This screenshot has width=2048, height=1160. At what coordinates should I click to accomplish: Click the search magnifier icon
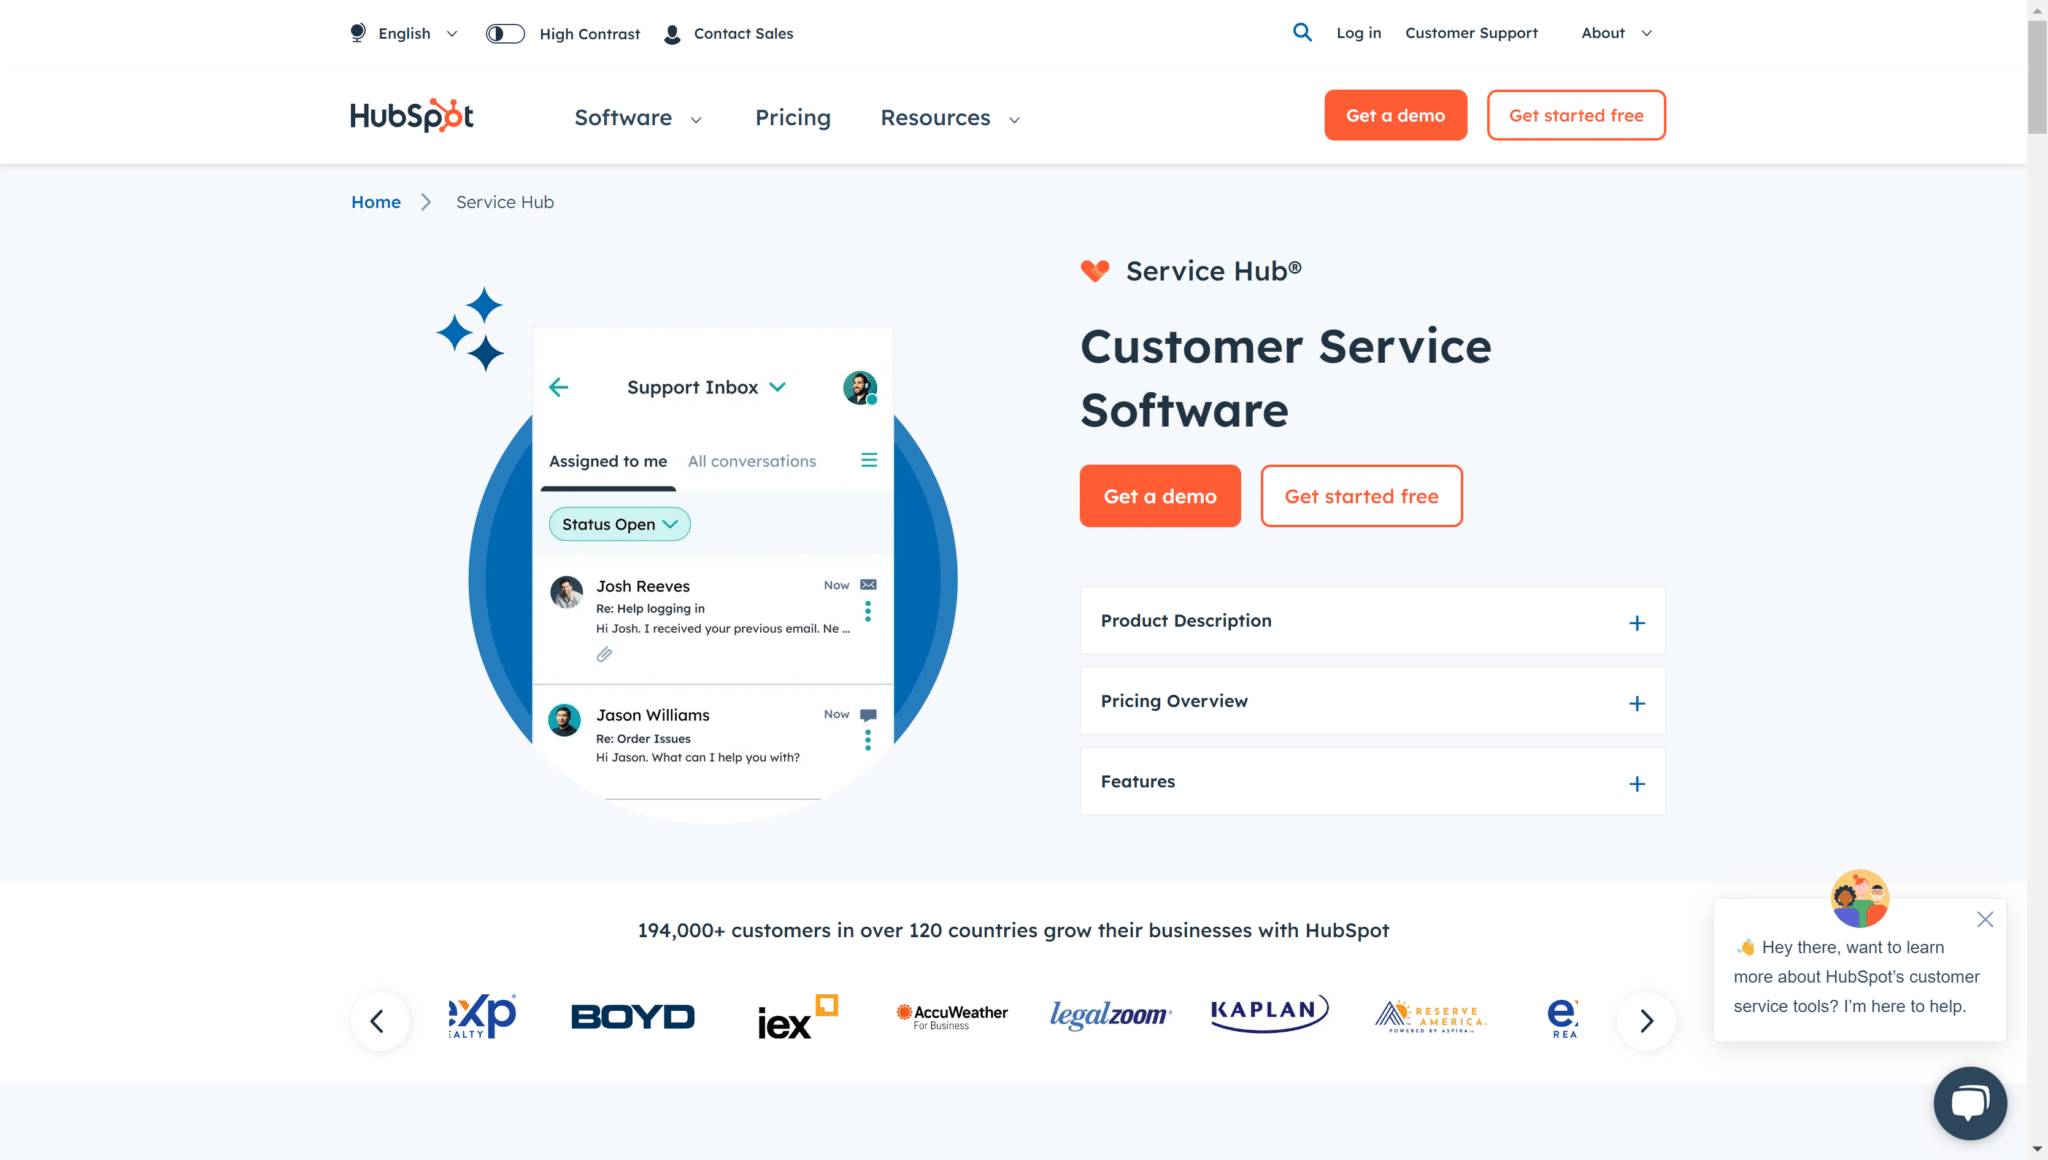click(1302, 32)
